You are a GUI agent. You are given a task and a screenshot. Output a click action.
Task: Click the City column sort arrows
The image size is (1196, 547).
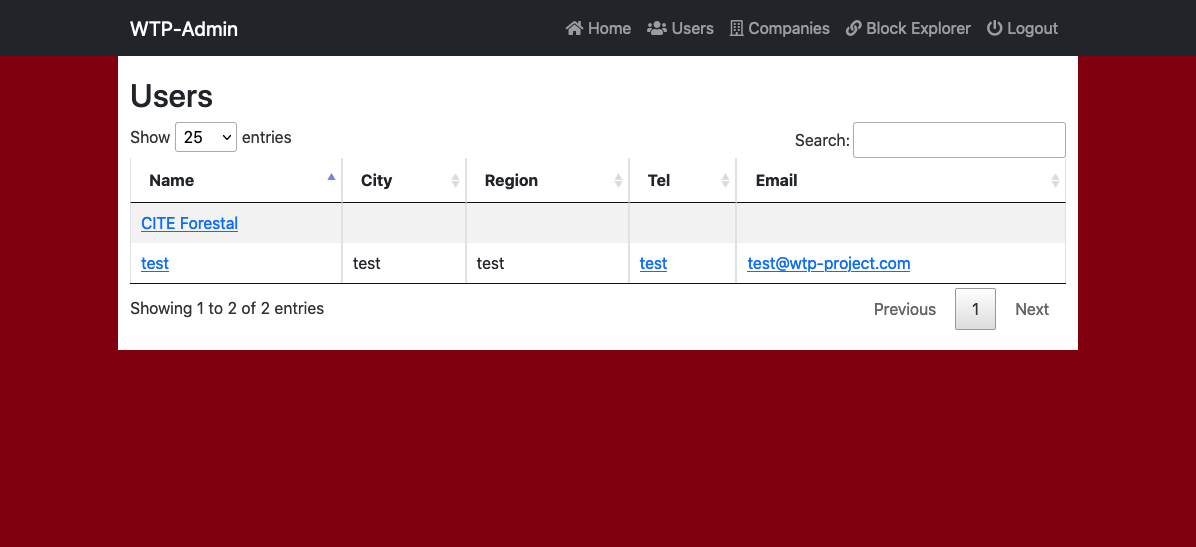pos(455,181)
